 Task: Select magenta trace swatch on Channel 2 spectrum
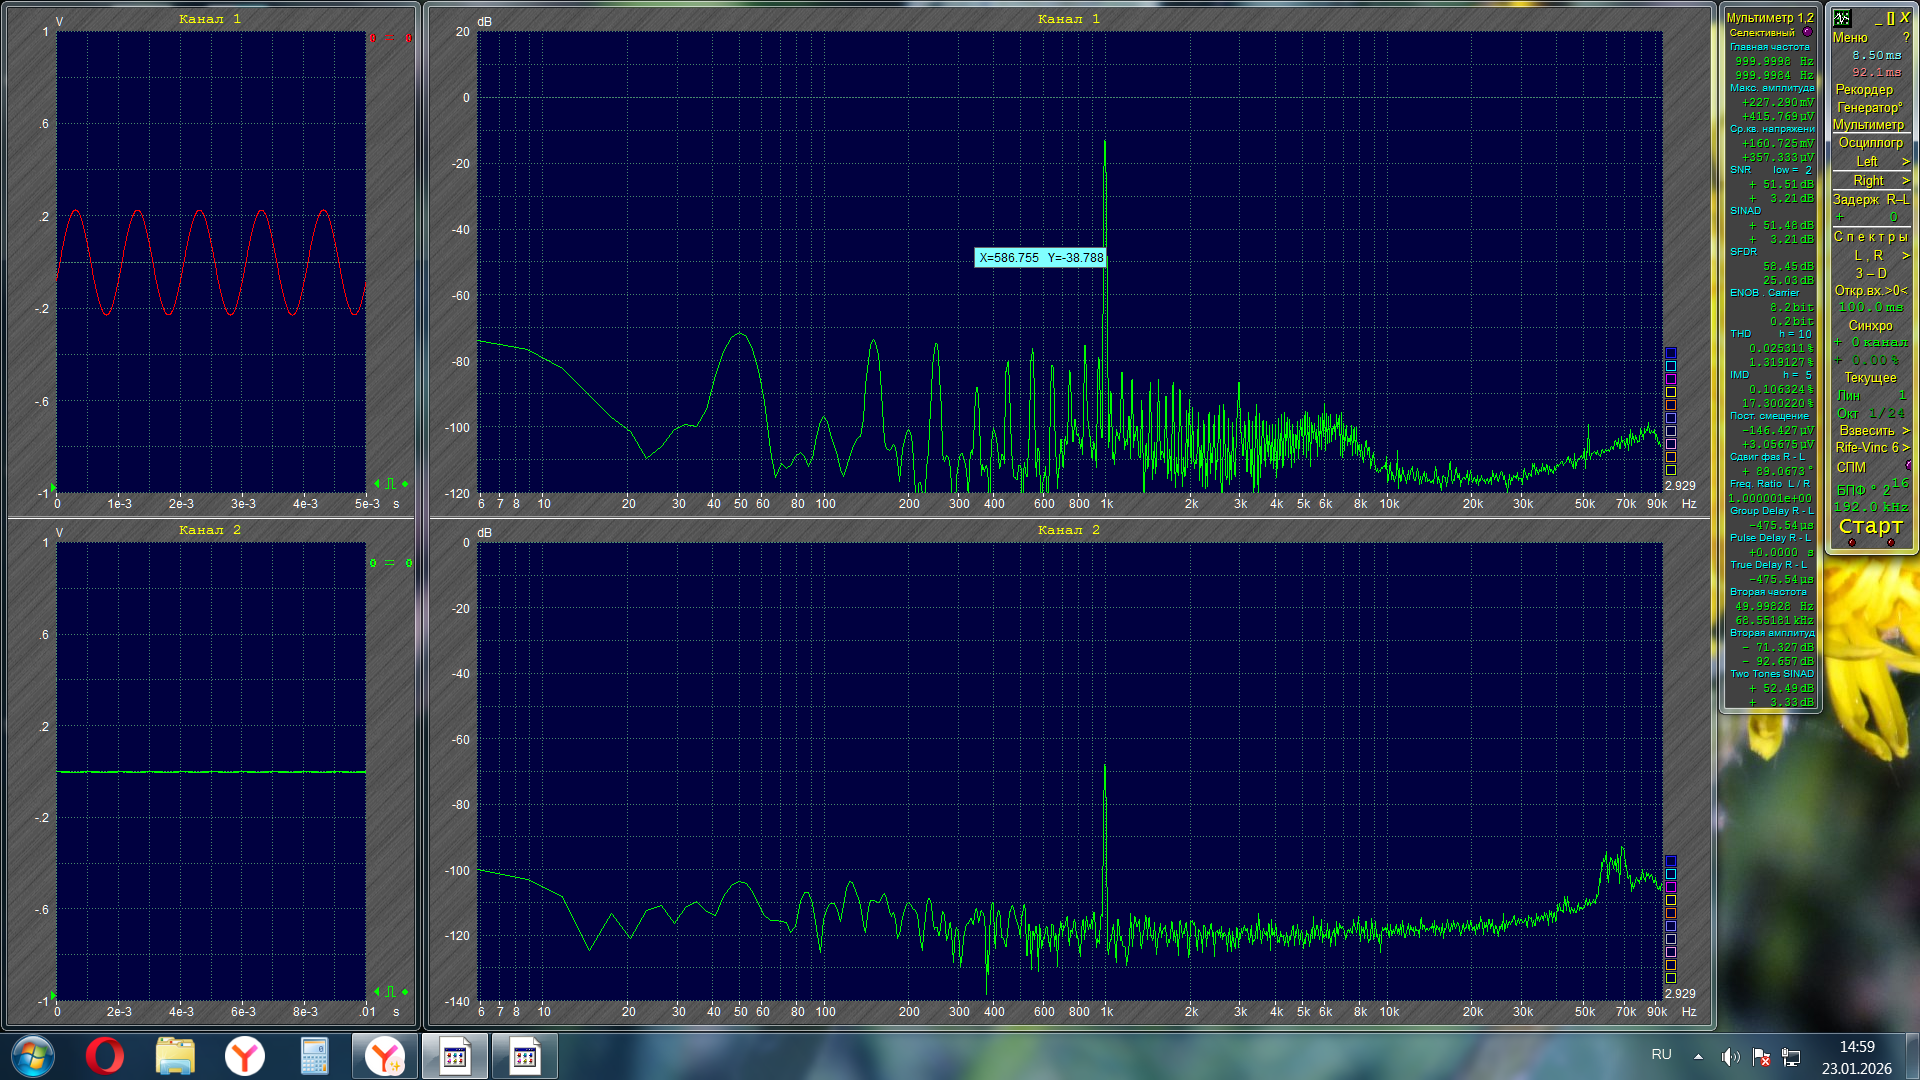pyautogui.click(x=1670, y=887)
